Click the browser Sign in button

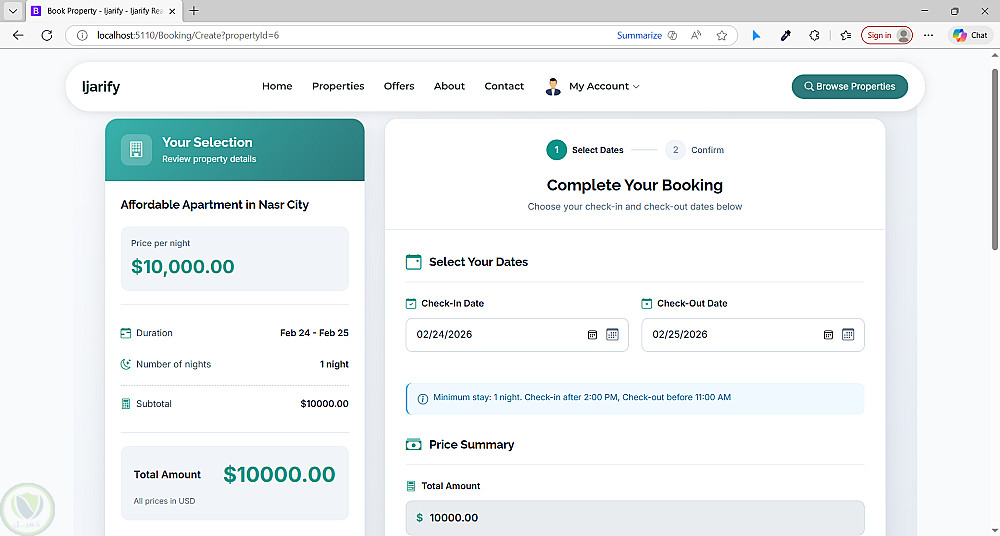886,35
